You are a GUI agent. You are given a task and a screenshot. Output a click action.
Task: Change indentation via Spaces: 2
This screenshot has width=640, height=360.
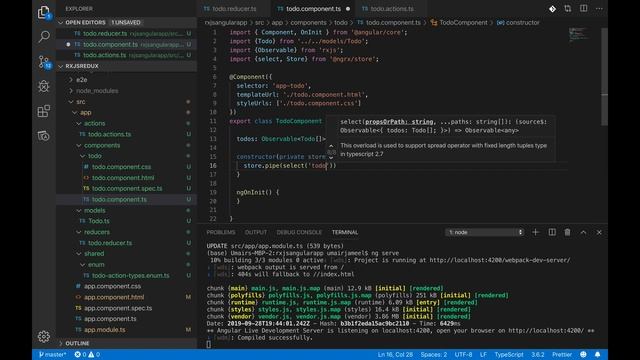click(x=433, y=355)
